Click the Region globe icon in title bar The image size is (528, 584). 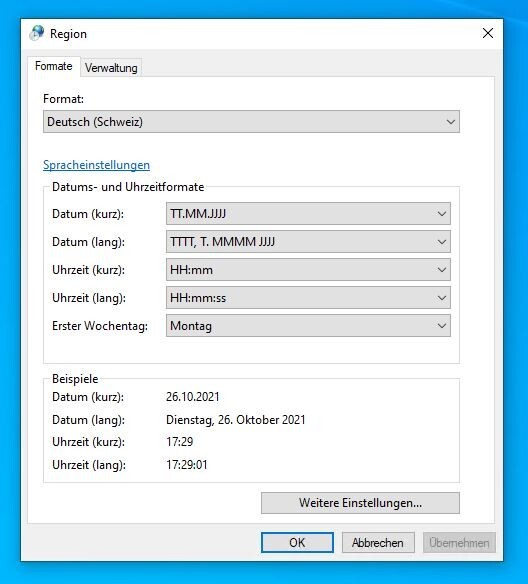(x=37, y=33)
